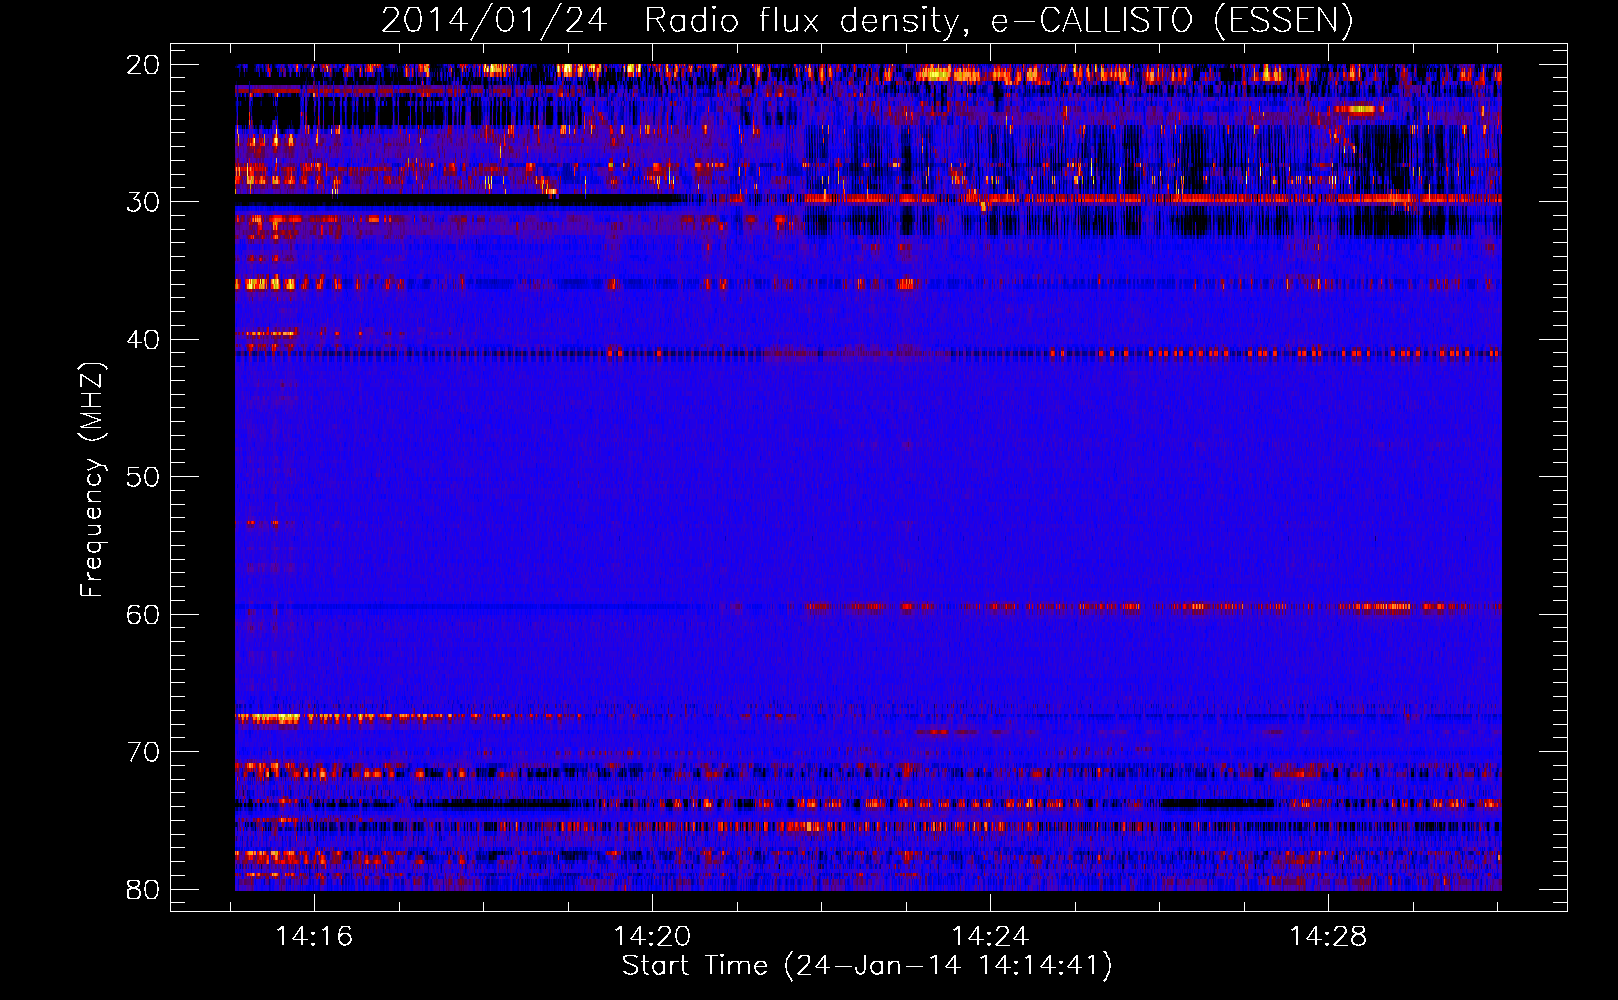The image size is (1618, 1000).
Task: Click the 14:20 time tick label
Action: click(652, 937)
